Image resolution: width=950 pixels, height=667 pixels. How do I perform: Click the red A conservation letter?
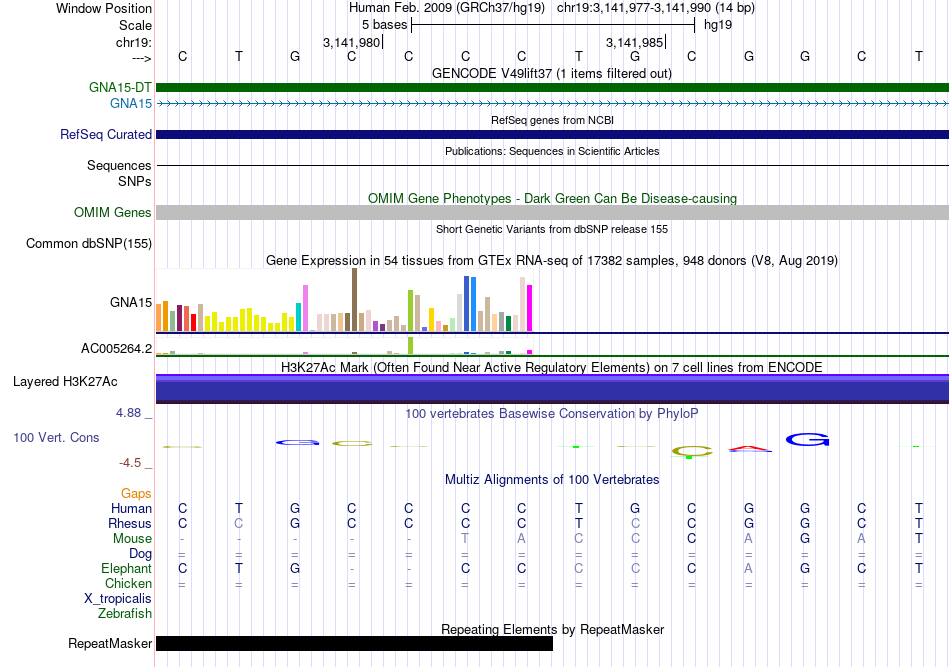tap(750, 449)
